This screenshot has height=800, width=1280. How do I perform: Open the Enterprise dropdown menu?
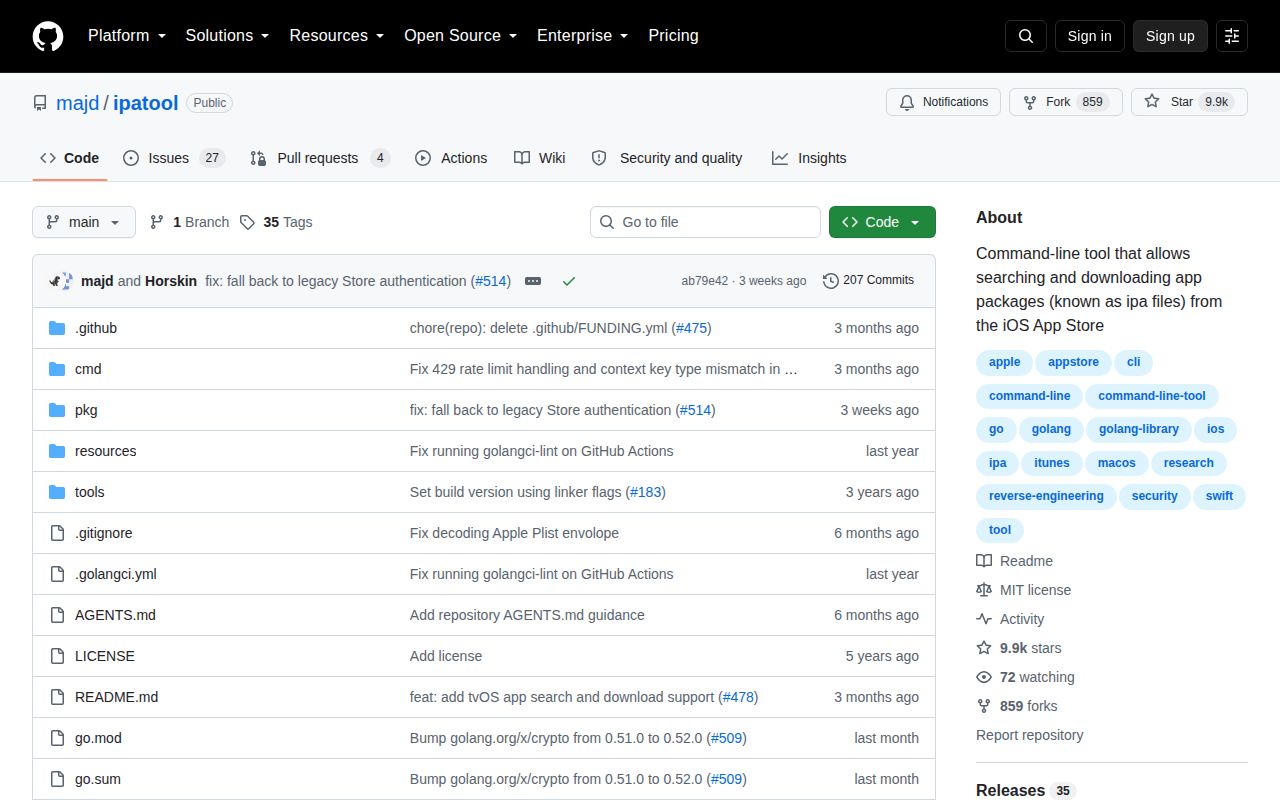click(582, 36)
